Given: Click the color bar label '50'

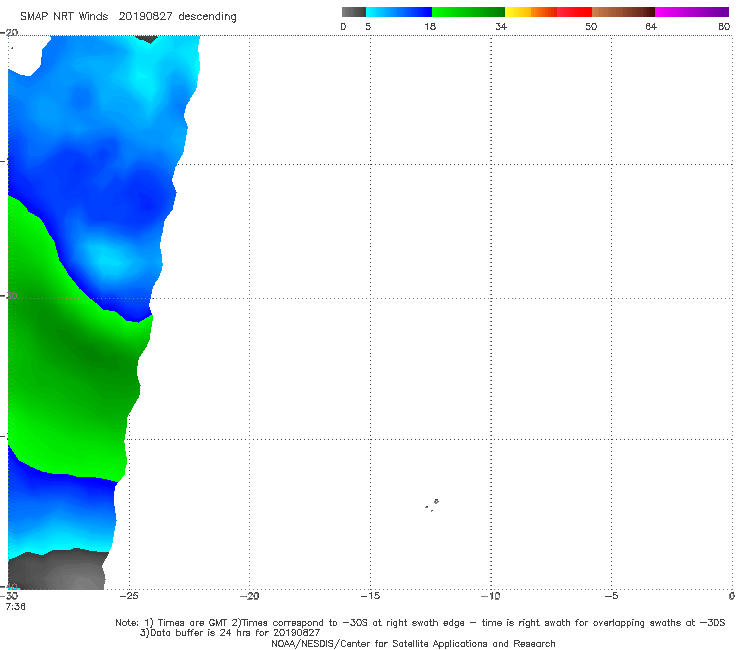Looking at the screenshot, I should point(591,27).
